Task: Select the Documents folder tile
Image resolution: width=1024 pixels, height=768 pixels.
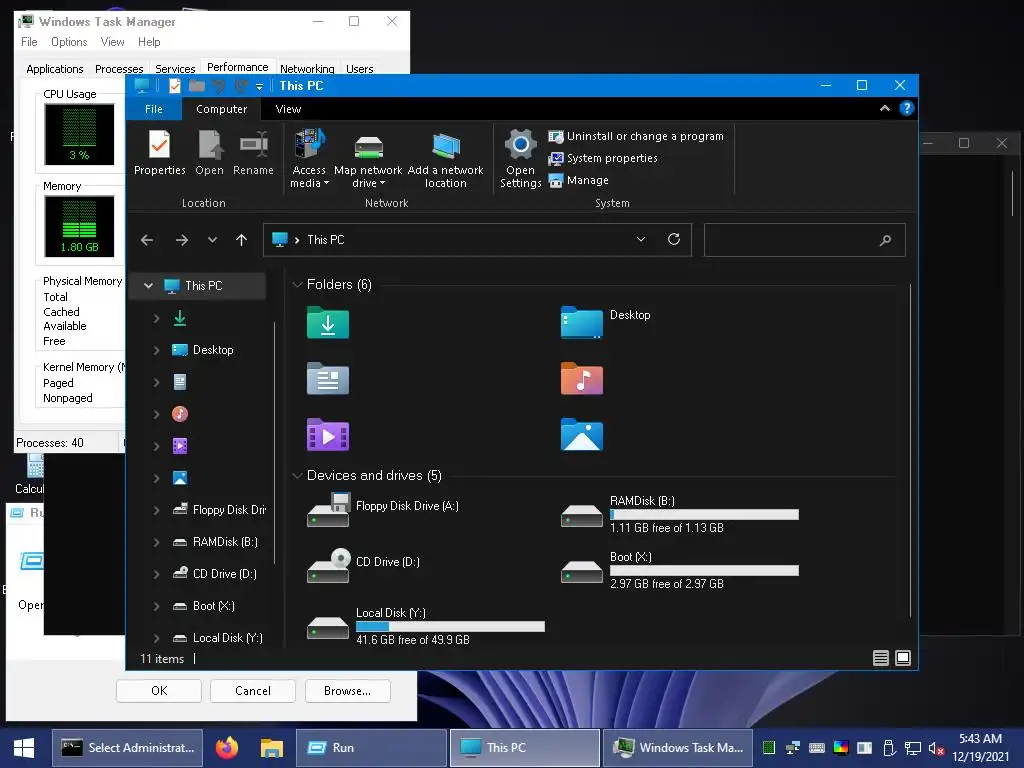Action: coord(328,379)
